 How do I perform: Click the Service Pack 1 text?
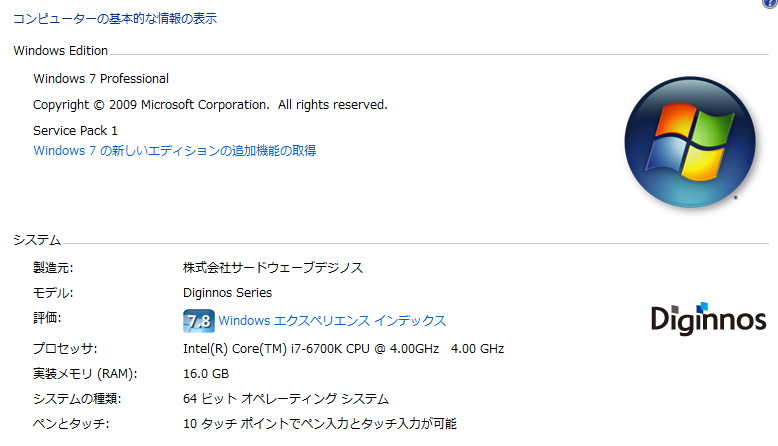(x=75, y=131)
